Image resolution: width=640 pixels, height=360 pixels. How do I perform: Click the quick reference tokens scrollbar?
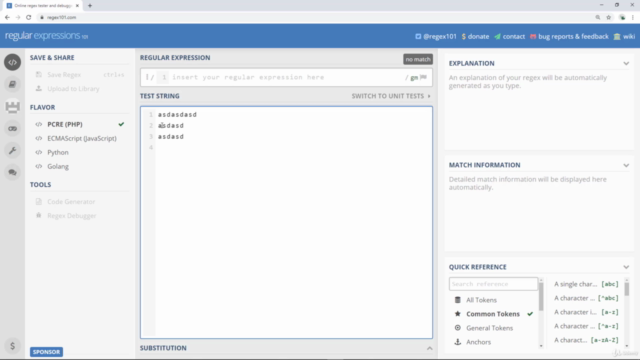pos(627,288)
